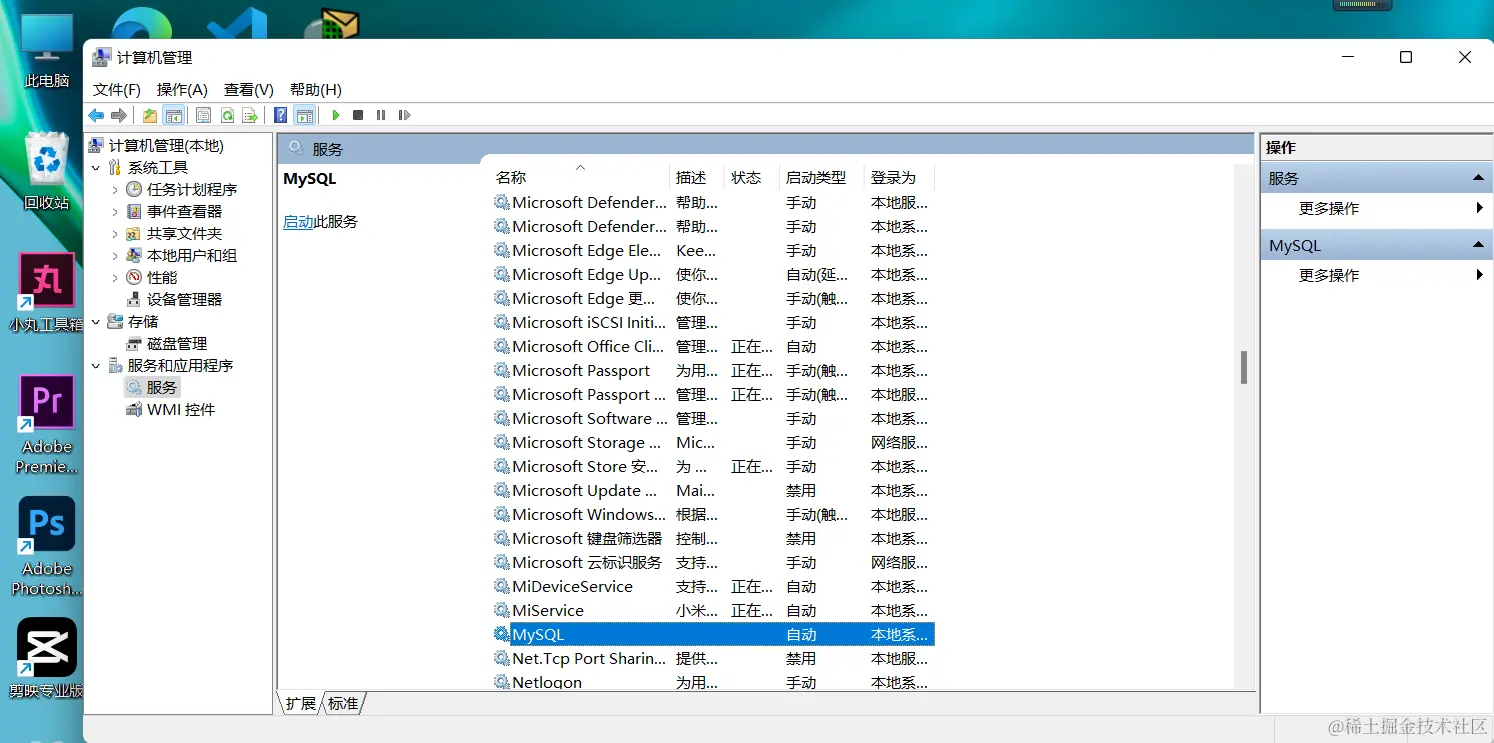This screenshot has width=1494, height=743.
Task: Expand the 共享文件夹 node chevron
Action: tap(115, 234)
